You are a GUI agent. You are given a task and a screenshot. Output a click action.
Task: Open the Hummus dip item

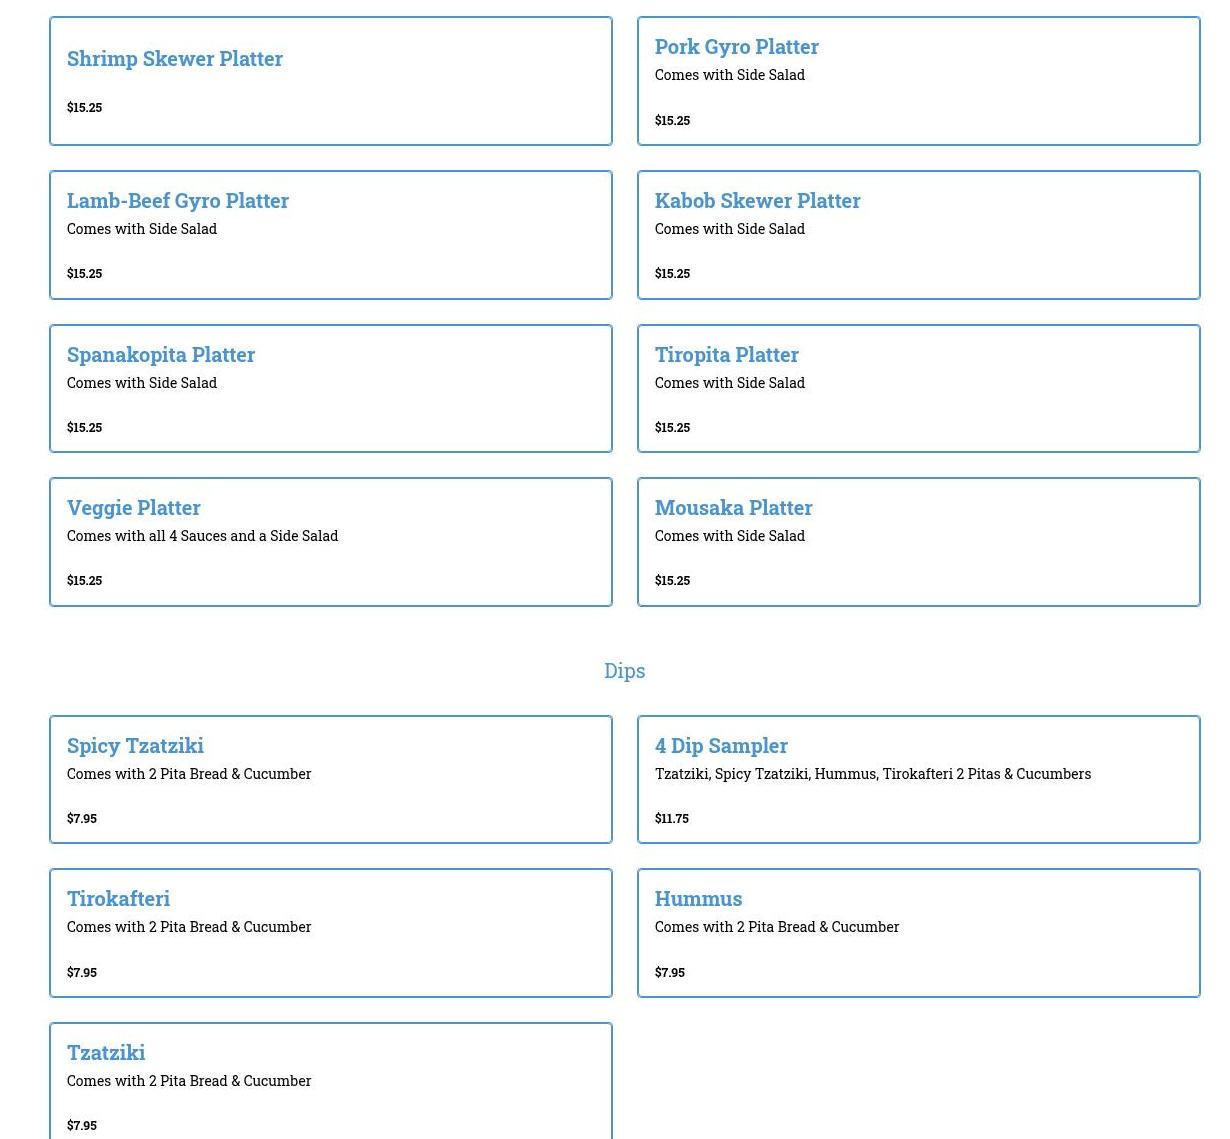click(x=919, y=933)
